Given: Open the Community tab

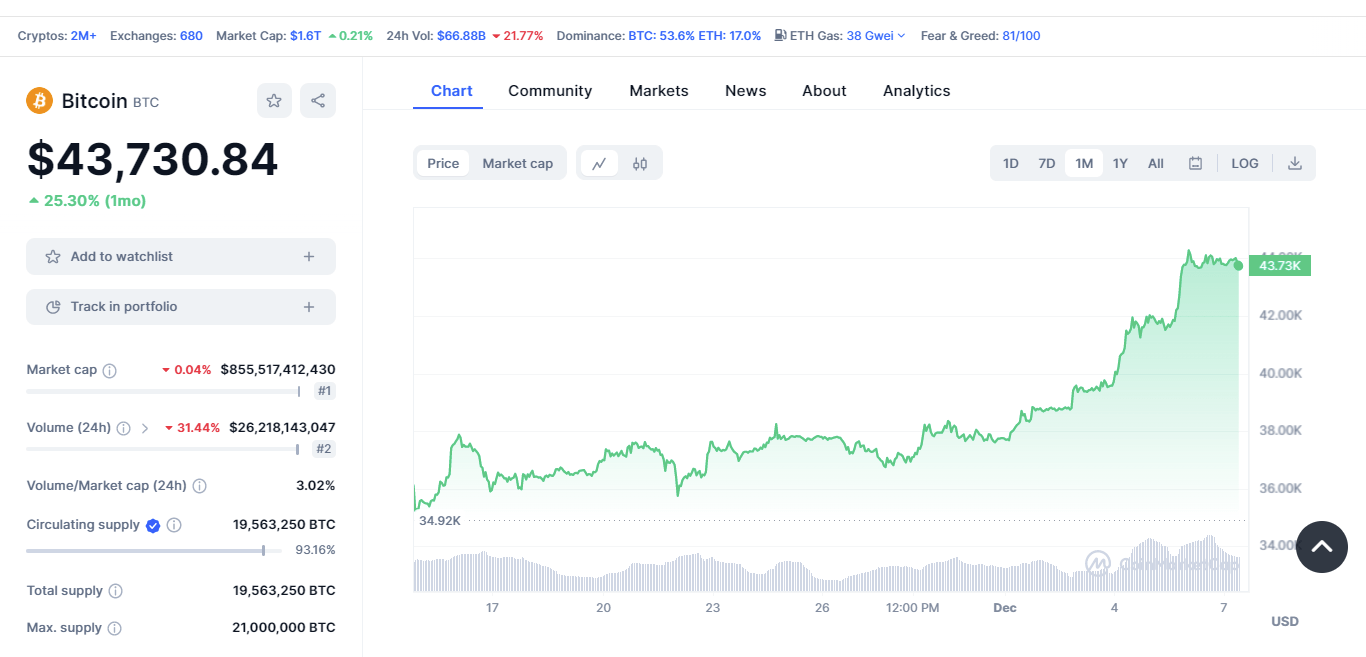Looking at the screenshot, I should pyautogui.click(x=550, y=91).
